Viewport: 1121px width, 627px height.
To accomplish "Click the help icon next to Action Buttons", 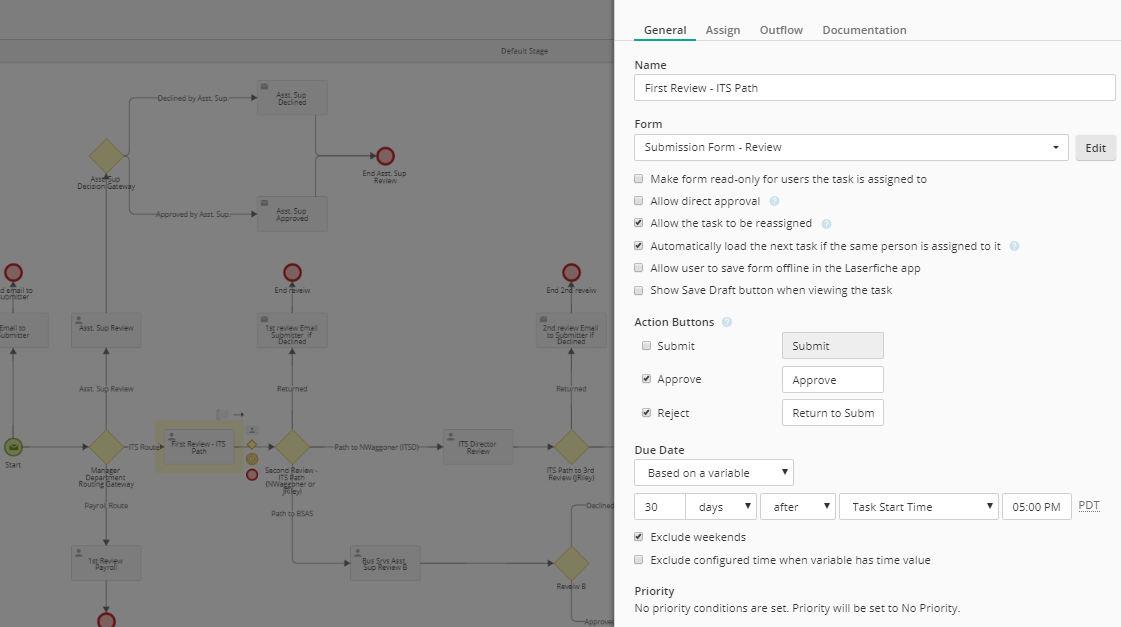I will (x=727, y=323).
